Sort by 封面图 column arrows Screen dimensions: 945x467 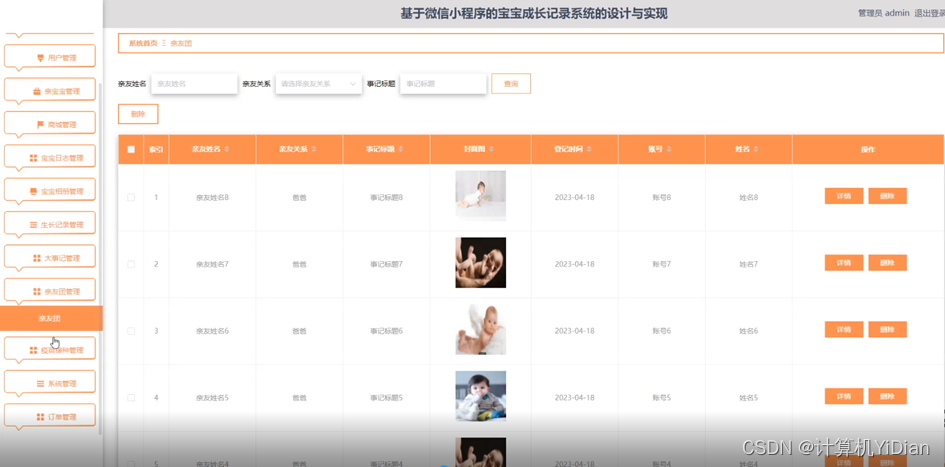pyautogui.click(x=491, y=149)
